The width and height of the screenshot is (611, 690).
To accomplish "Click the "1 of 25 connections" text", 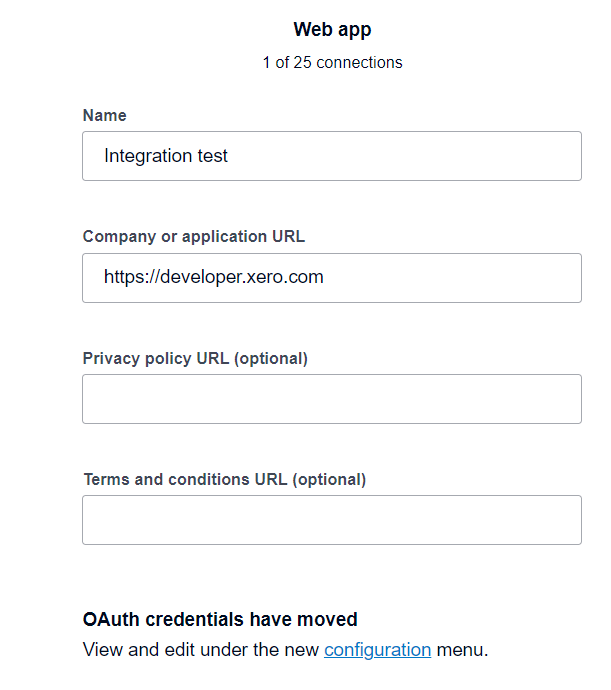I will (332, 62).
